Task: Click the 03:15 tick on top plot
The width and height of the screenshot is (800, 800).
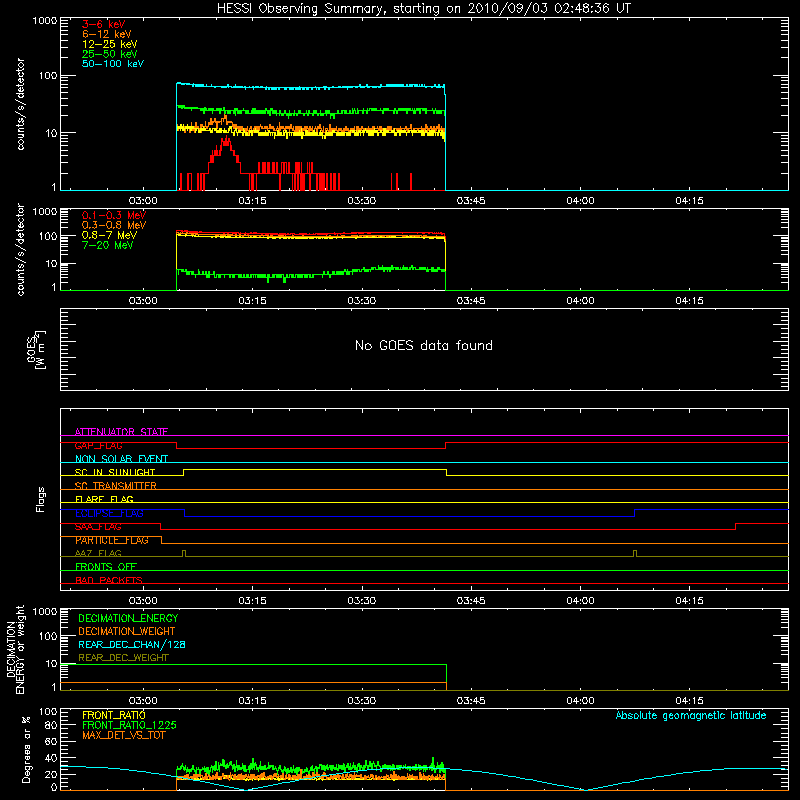Action: coord(253,201)
